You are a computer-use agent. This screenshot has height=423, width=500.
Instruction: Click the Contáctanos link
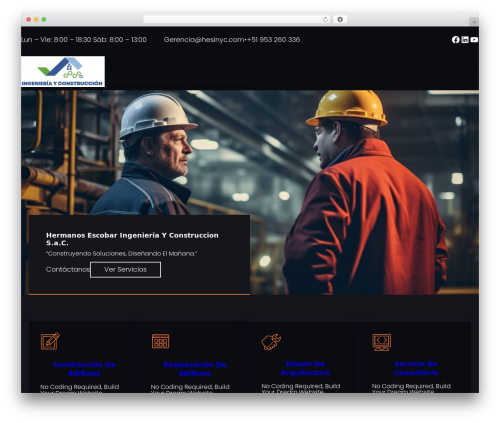[68, 269]
